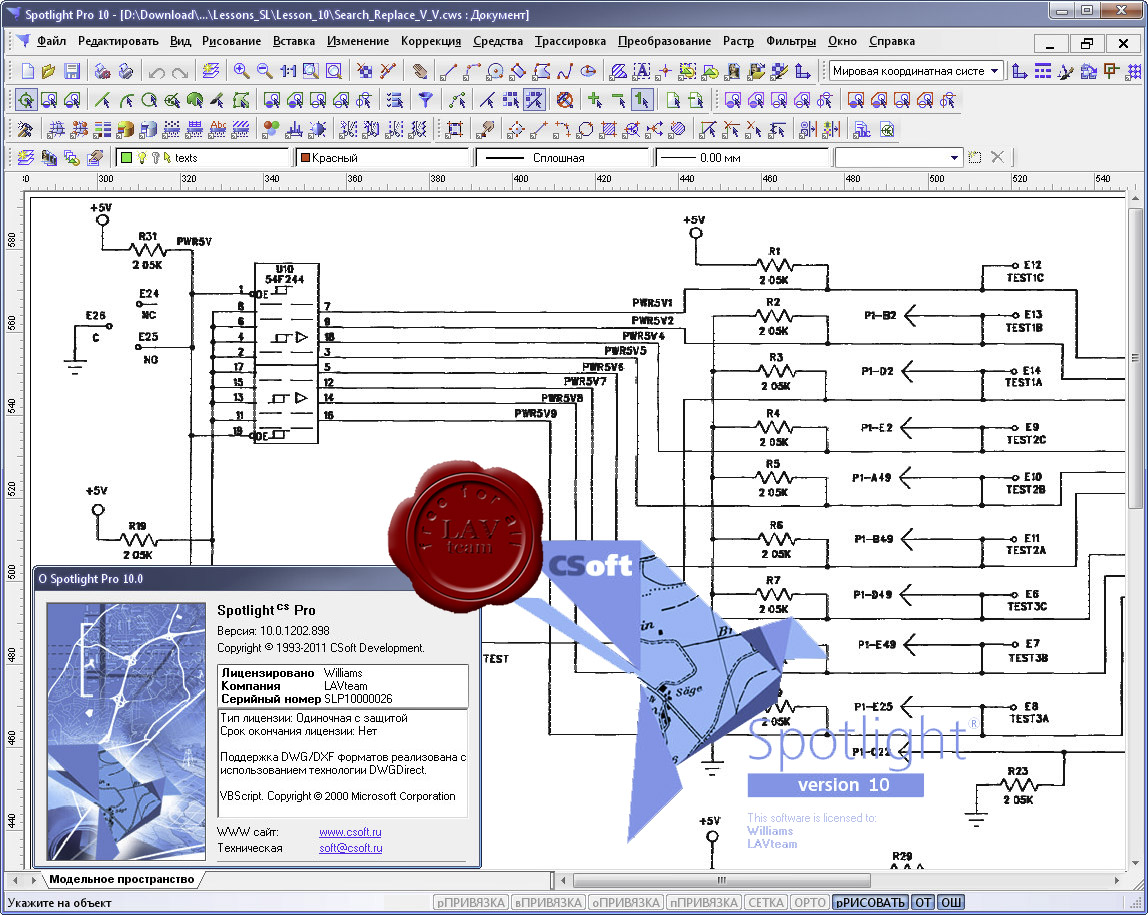Open the www.csoft.ru website link
The image size is (1148, 915).
350,832
